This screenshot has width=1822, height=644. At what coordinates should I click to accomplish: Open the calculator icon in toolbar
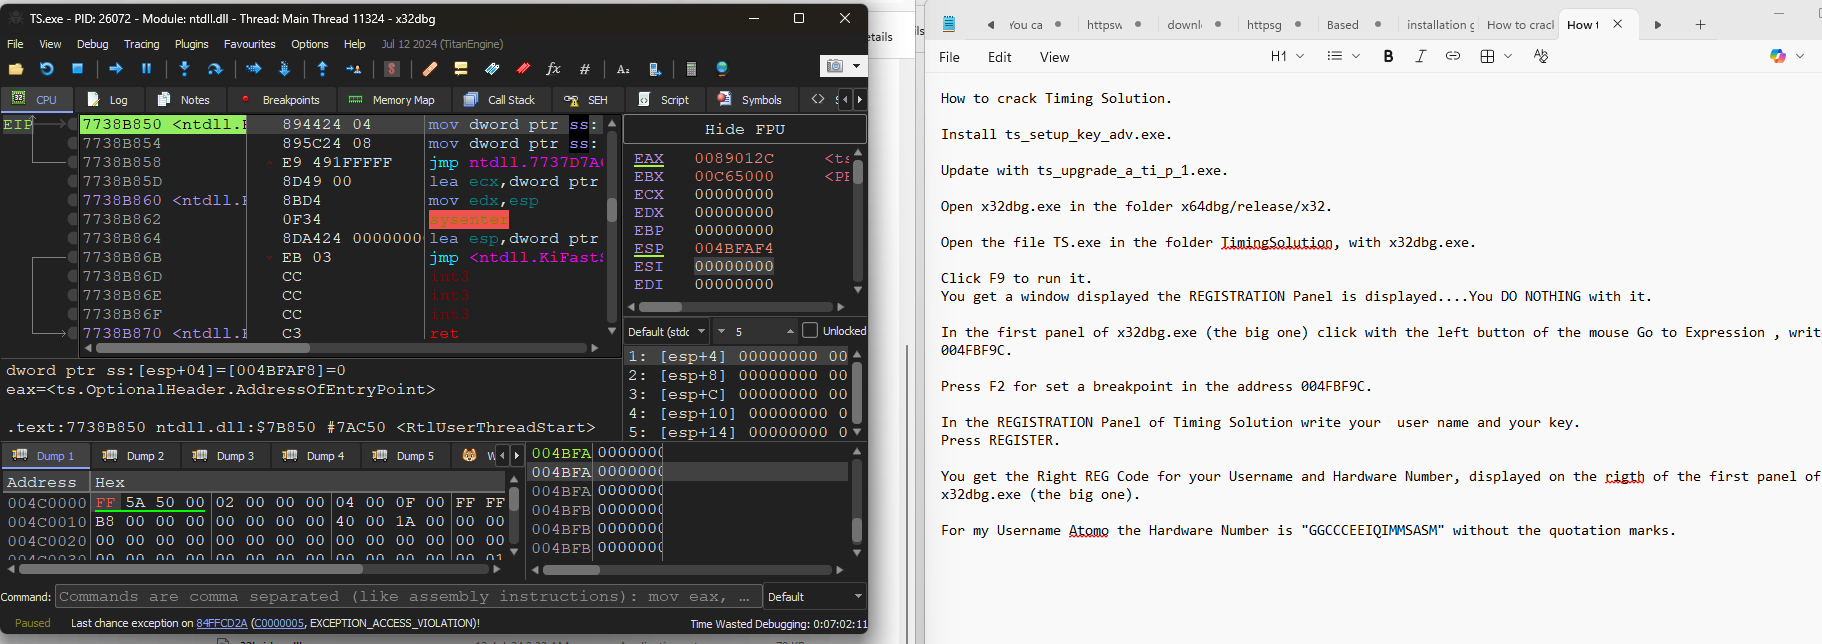690,69
